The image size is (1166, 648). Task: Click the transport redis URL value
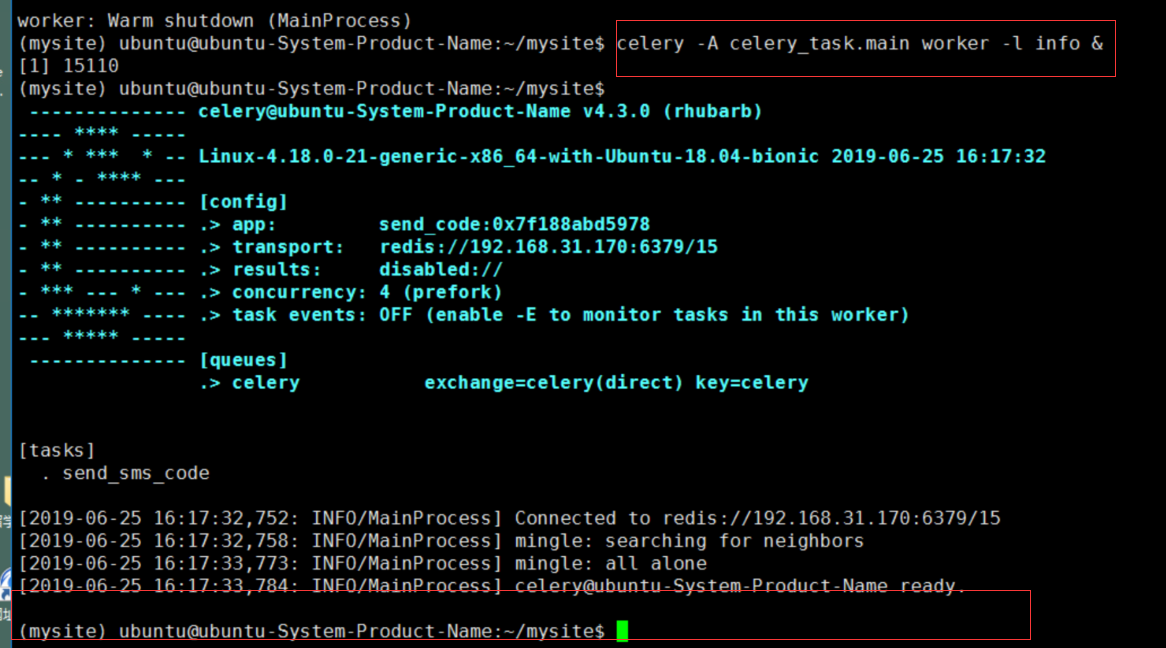click(x=549, y=247)
